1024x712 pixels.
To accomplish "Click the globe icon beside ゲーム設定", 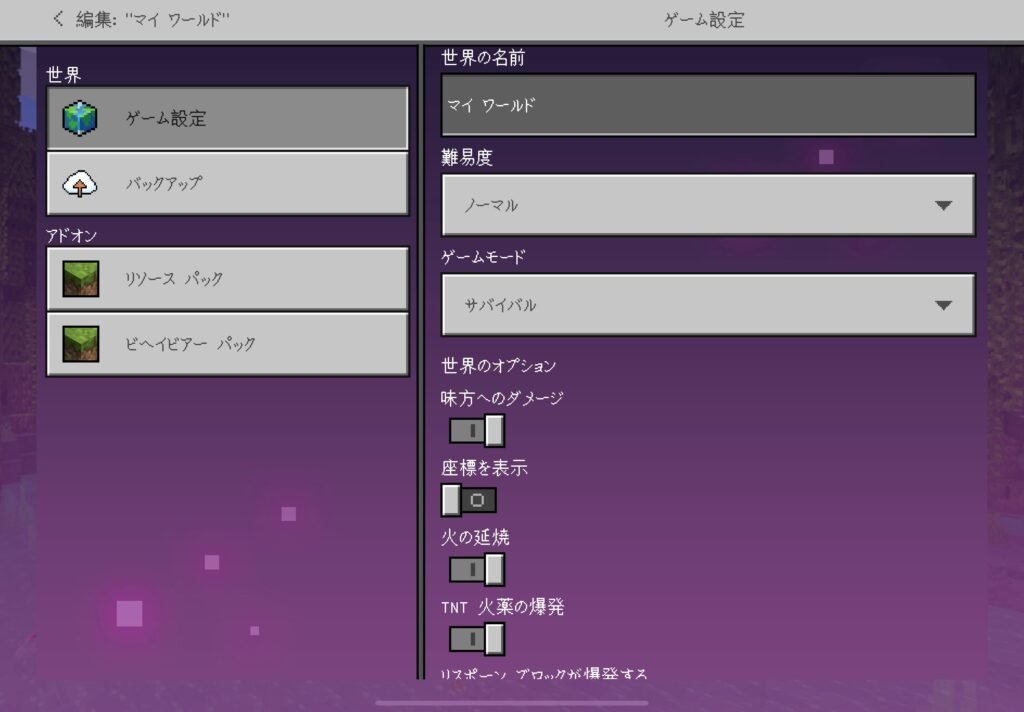I will [80, 118].
